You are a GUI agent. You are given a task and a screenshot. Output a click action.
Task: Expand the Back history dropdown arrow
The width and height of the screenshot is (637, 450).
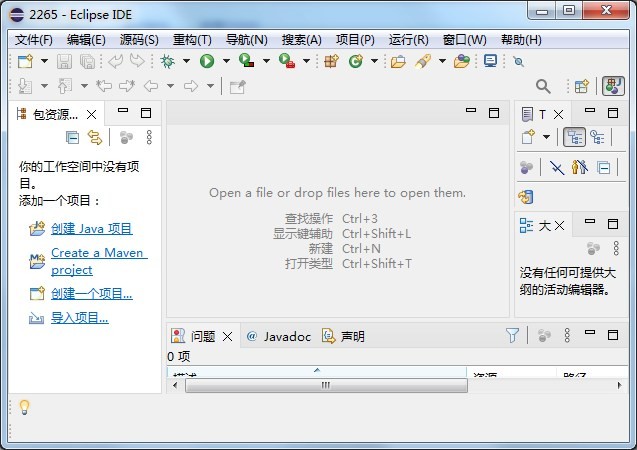(x=171, y=86)
